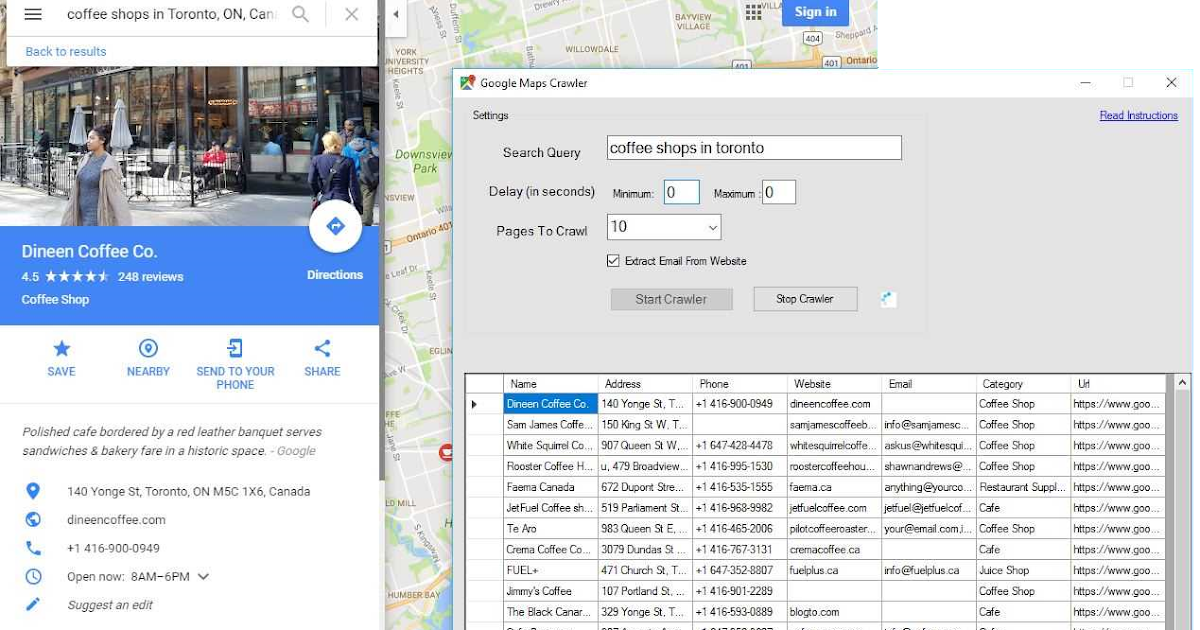Click the Maximum delay input field
The width and height of the screenshot is (1200, 630).
779,192
